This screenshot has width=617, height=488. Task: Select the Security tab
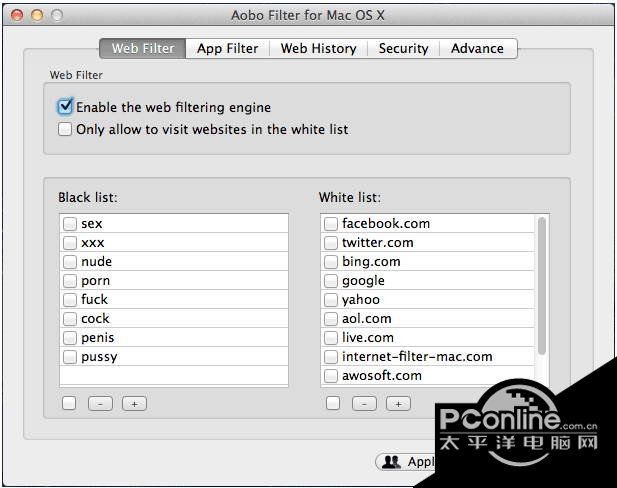click(403, 48)
